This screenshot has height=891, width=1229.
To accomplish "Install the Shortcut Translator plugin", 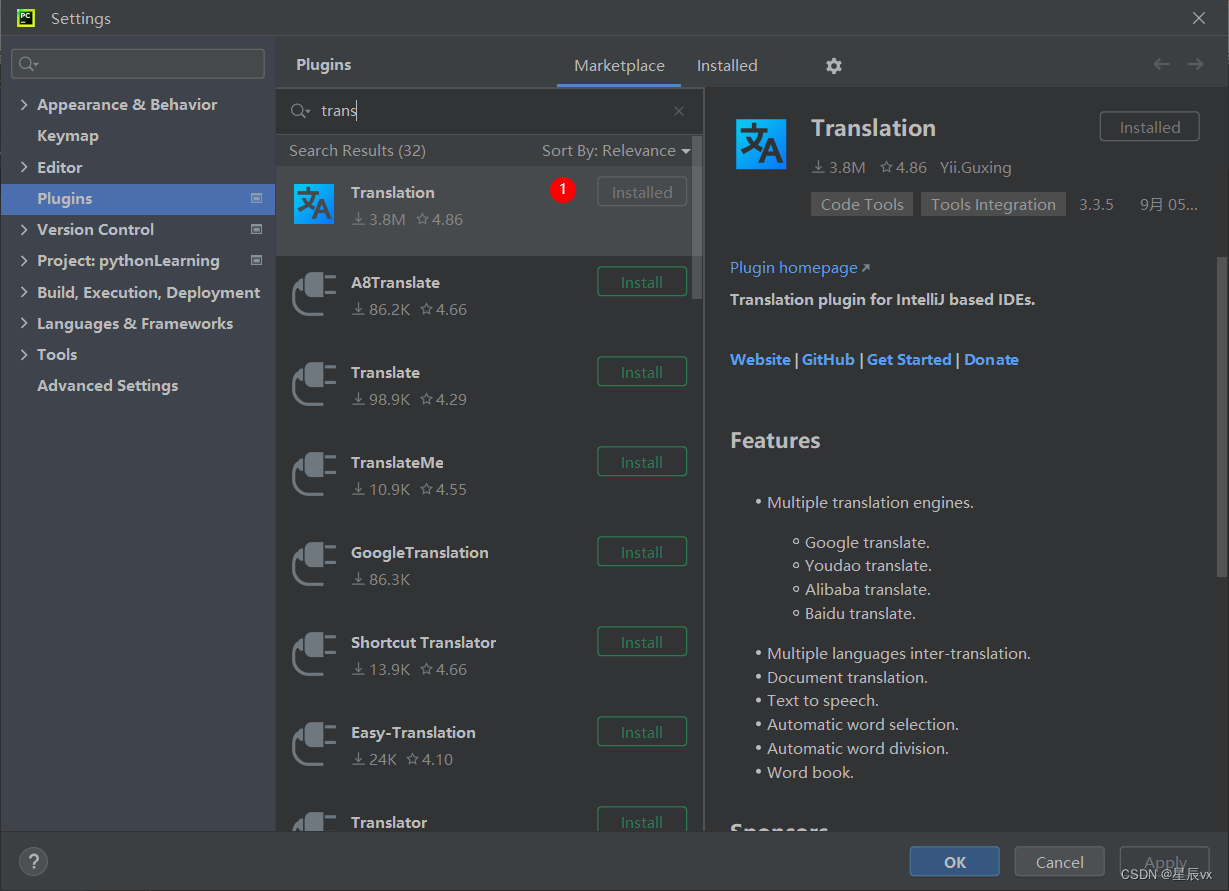I will 642,642.
